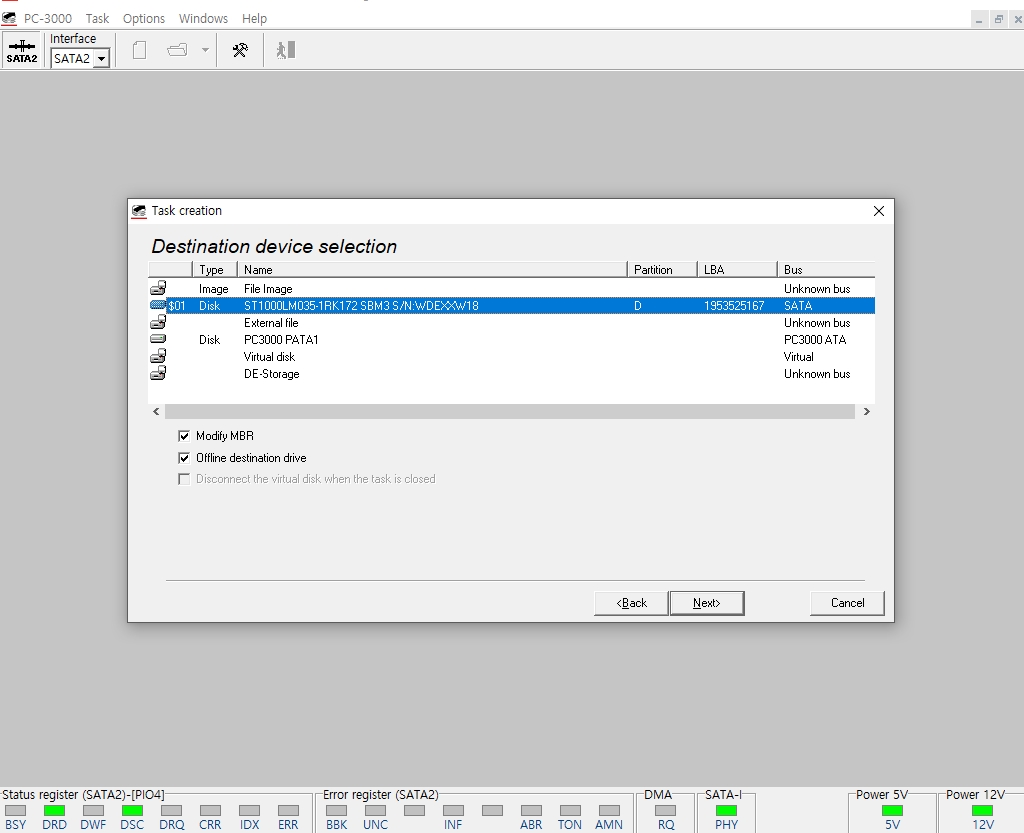Click the Power 12V indicator
The image size is (1024, 833).
982,810
